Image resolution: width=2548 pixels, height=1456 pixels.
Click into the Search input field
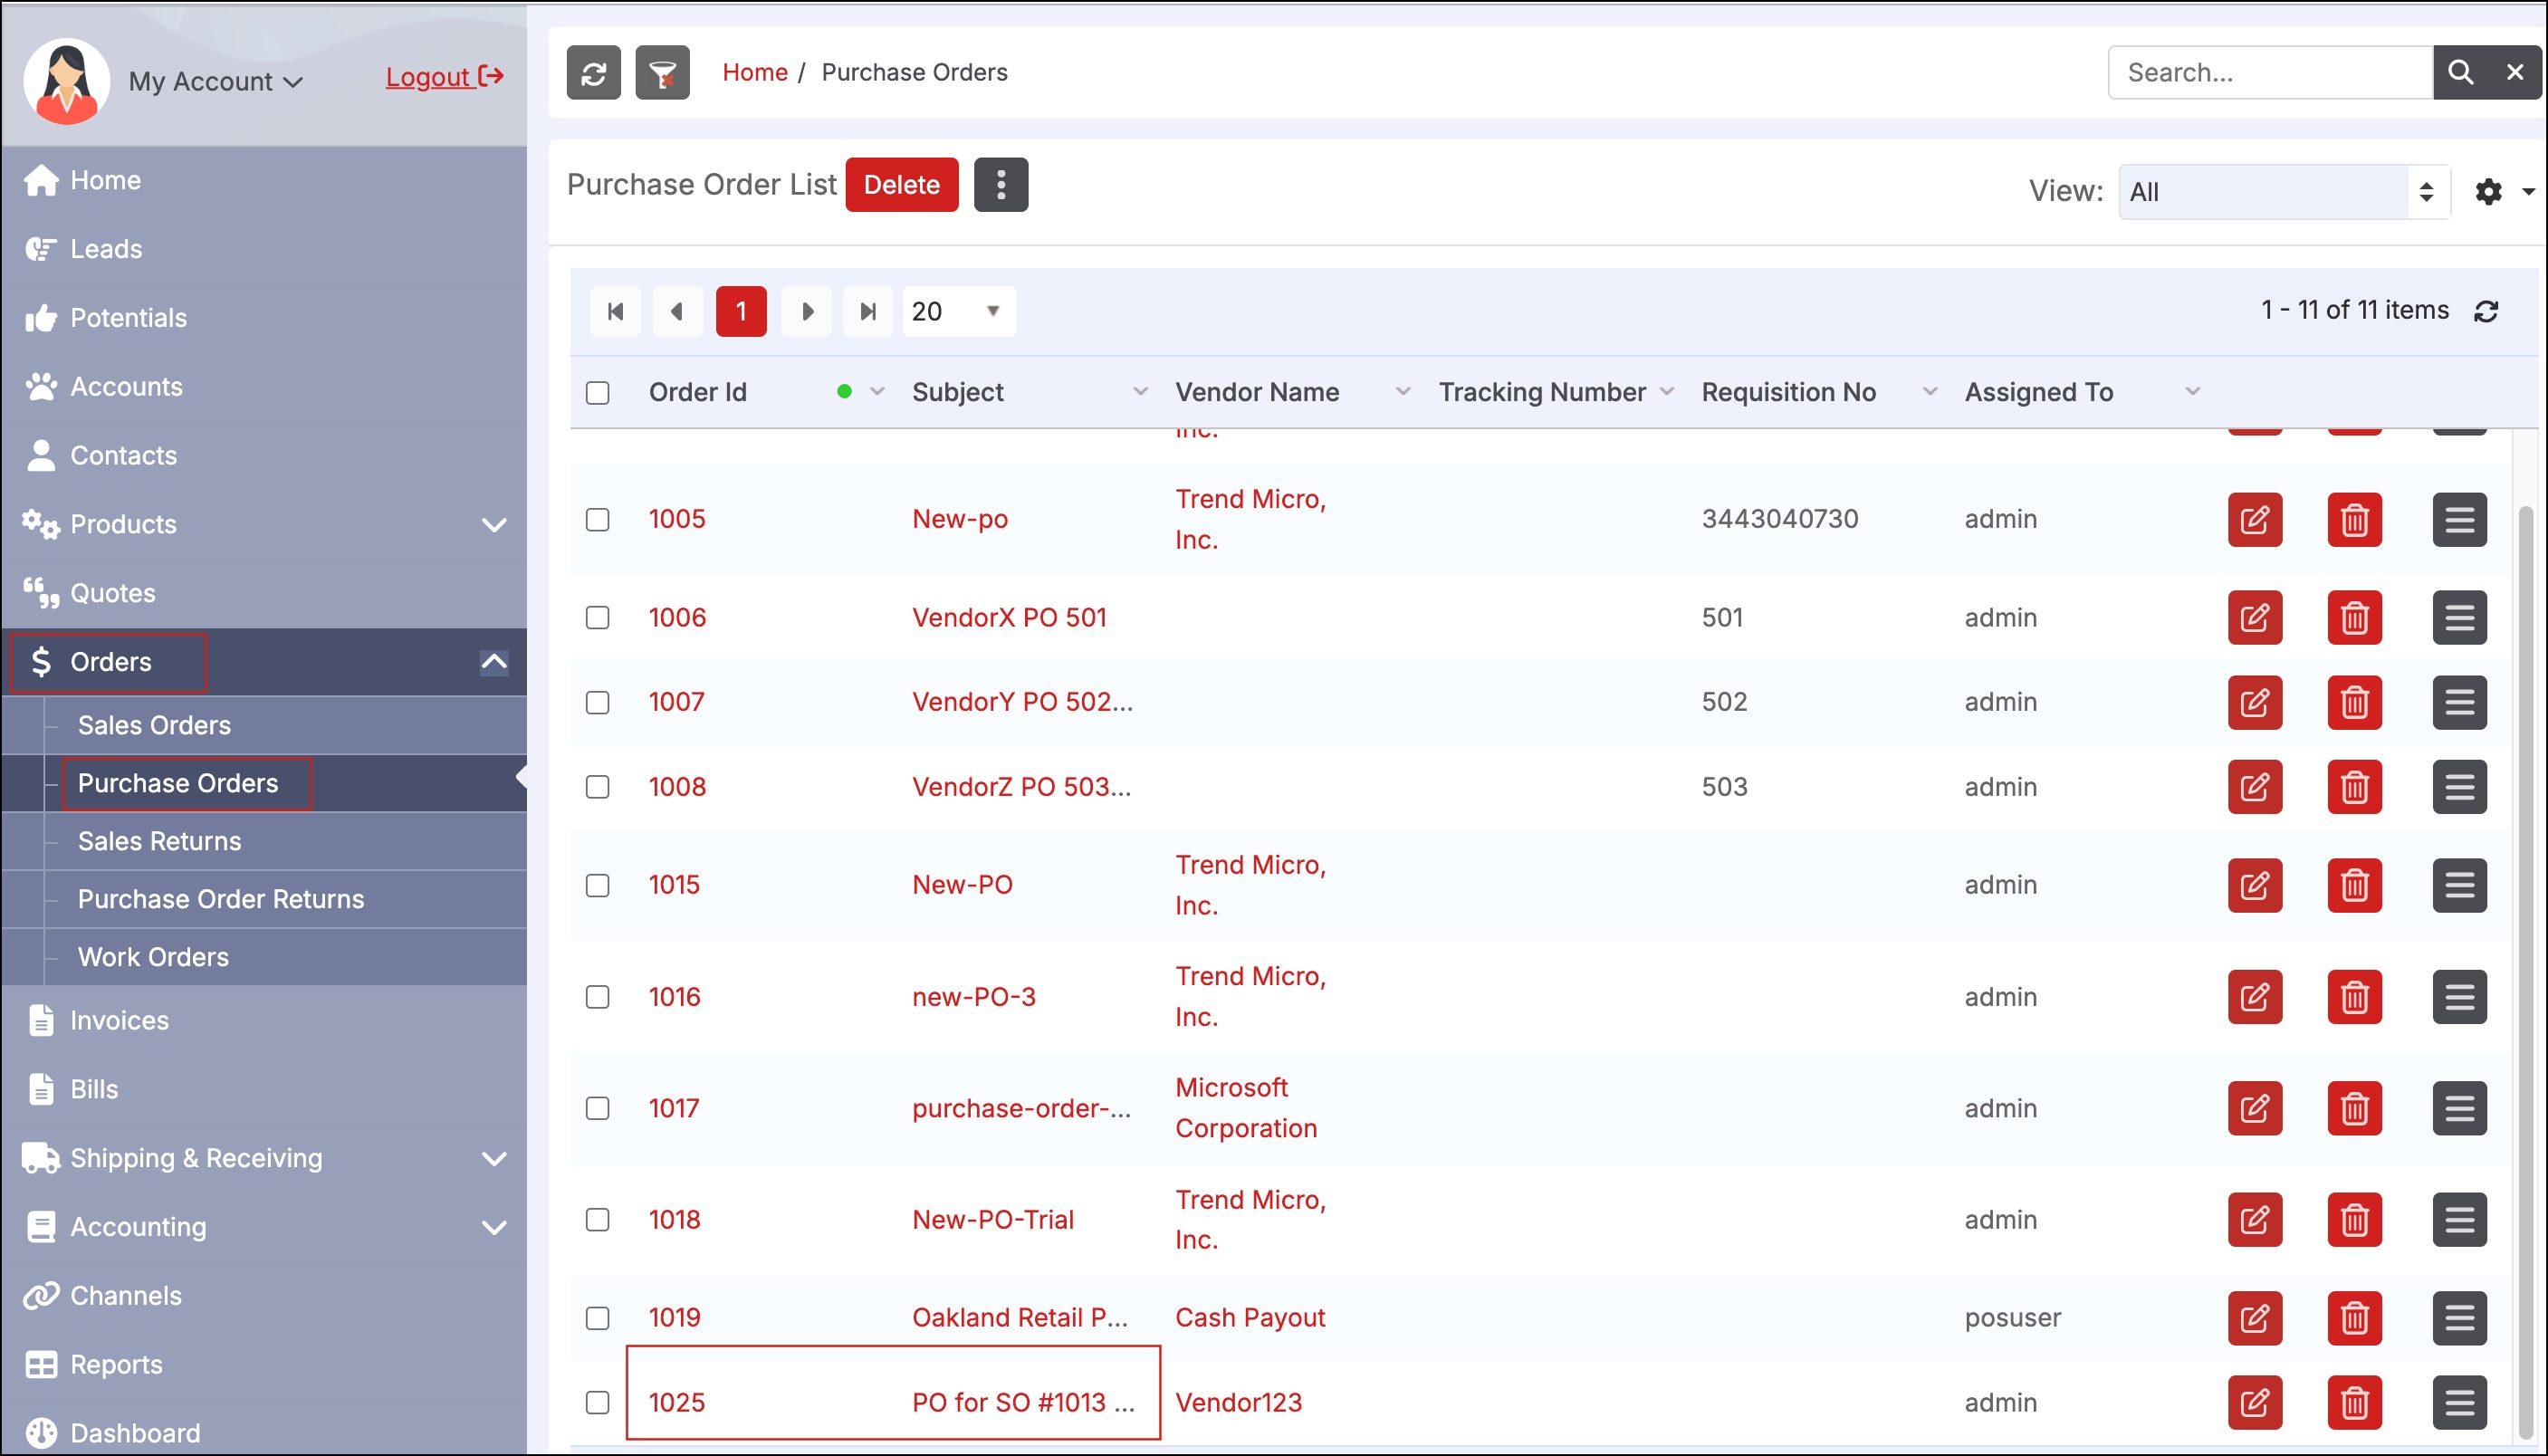[2271, 72]
